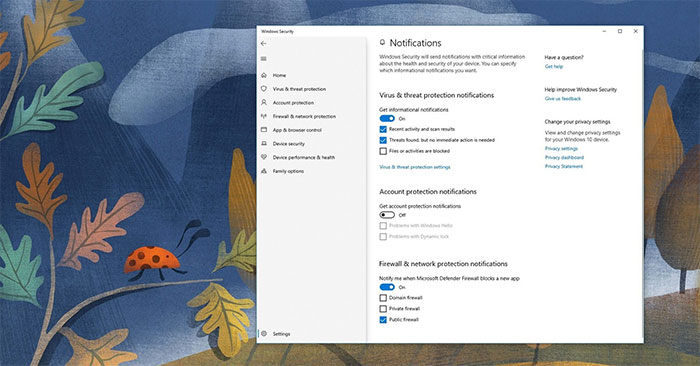The image size is (700, 366).
Task: Click Firewall & network protection notifications heading
Action: (x=443, y=264)
